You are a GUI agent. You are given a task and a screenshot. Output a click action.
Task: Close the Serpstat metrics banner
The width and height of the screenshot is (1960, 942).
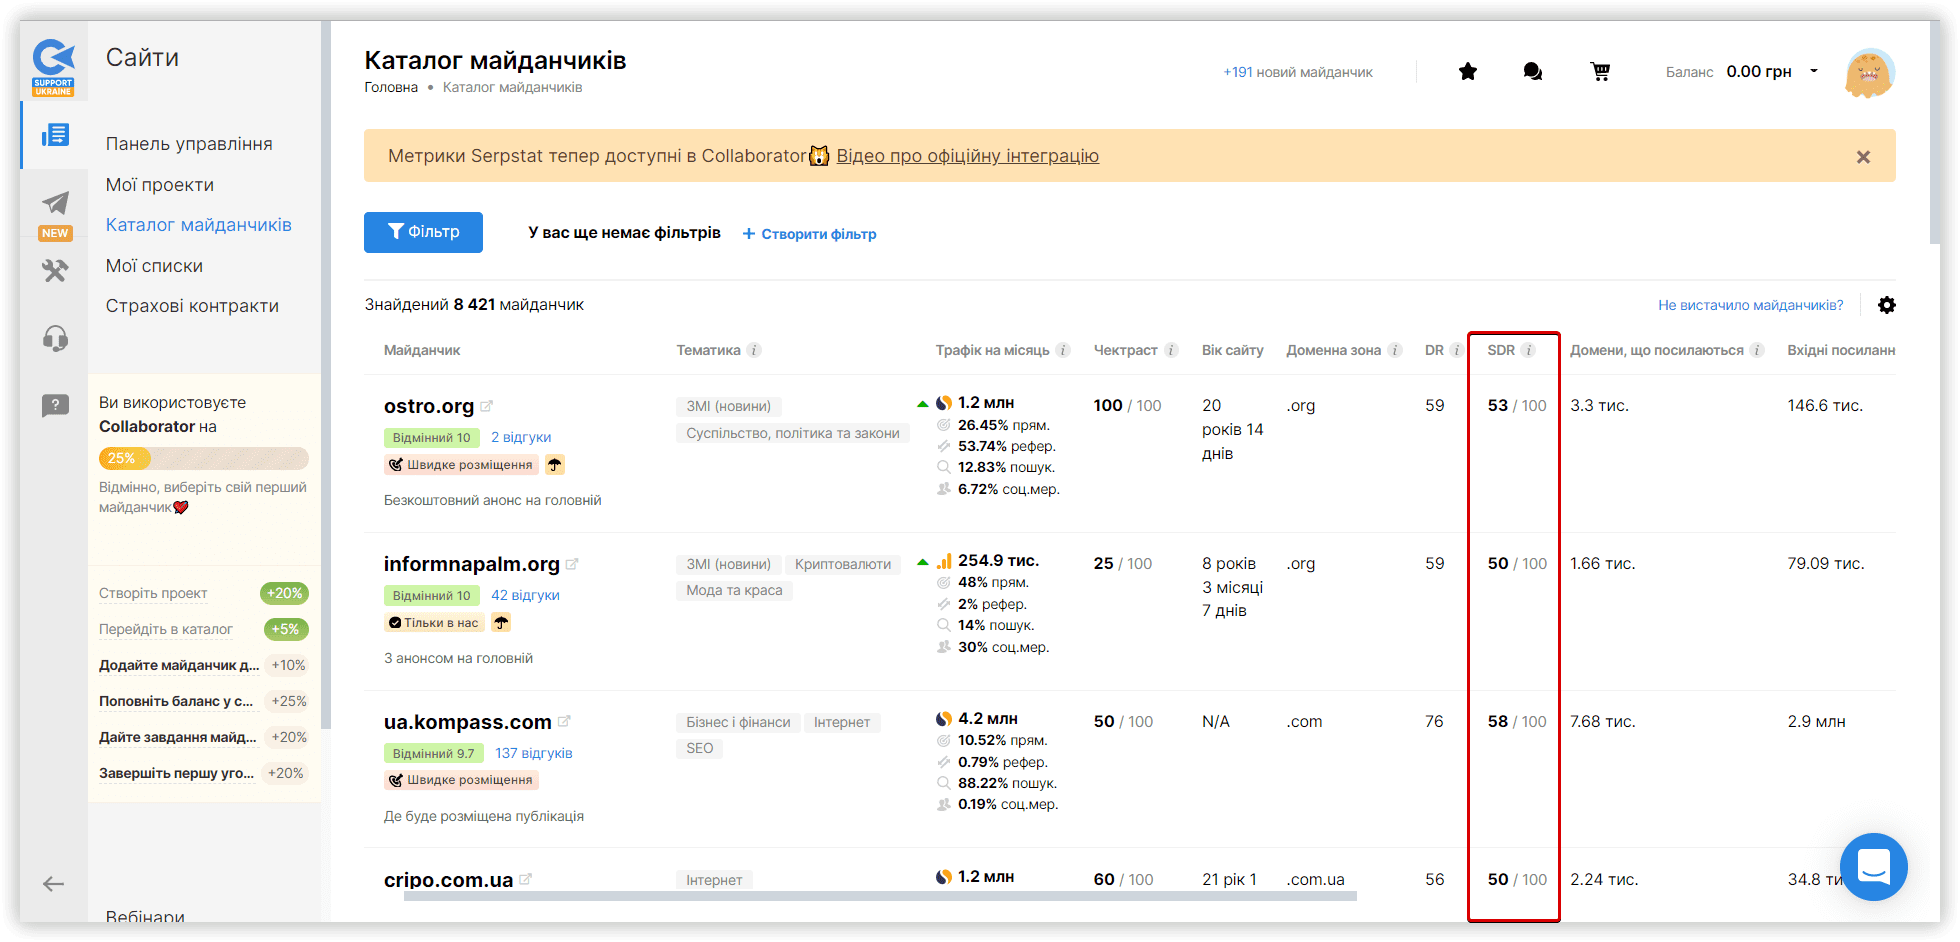1863,157
